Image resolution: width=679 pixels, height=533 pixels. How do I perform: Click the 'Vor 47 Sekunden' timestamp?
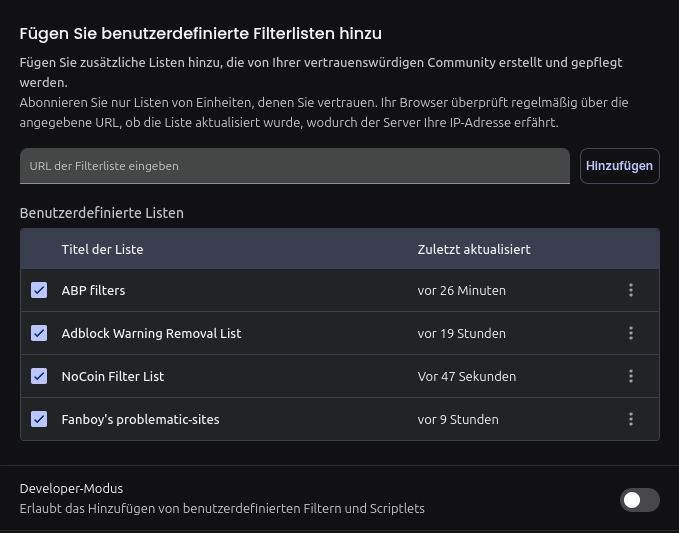click(x=466, y=376)
